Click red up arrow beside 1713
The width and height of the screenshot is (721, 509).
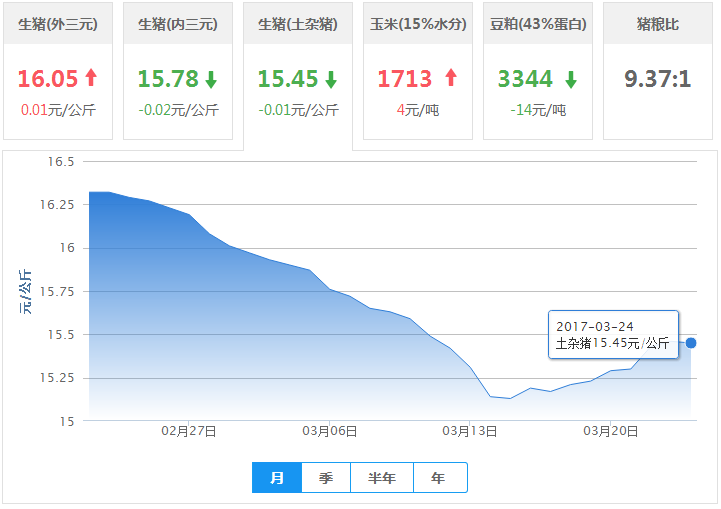click(x=450, y=78)
